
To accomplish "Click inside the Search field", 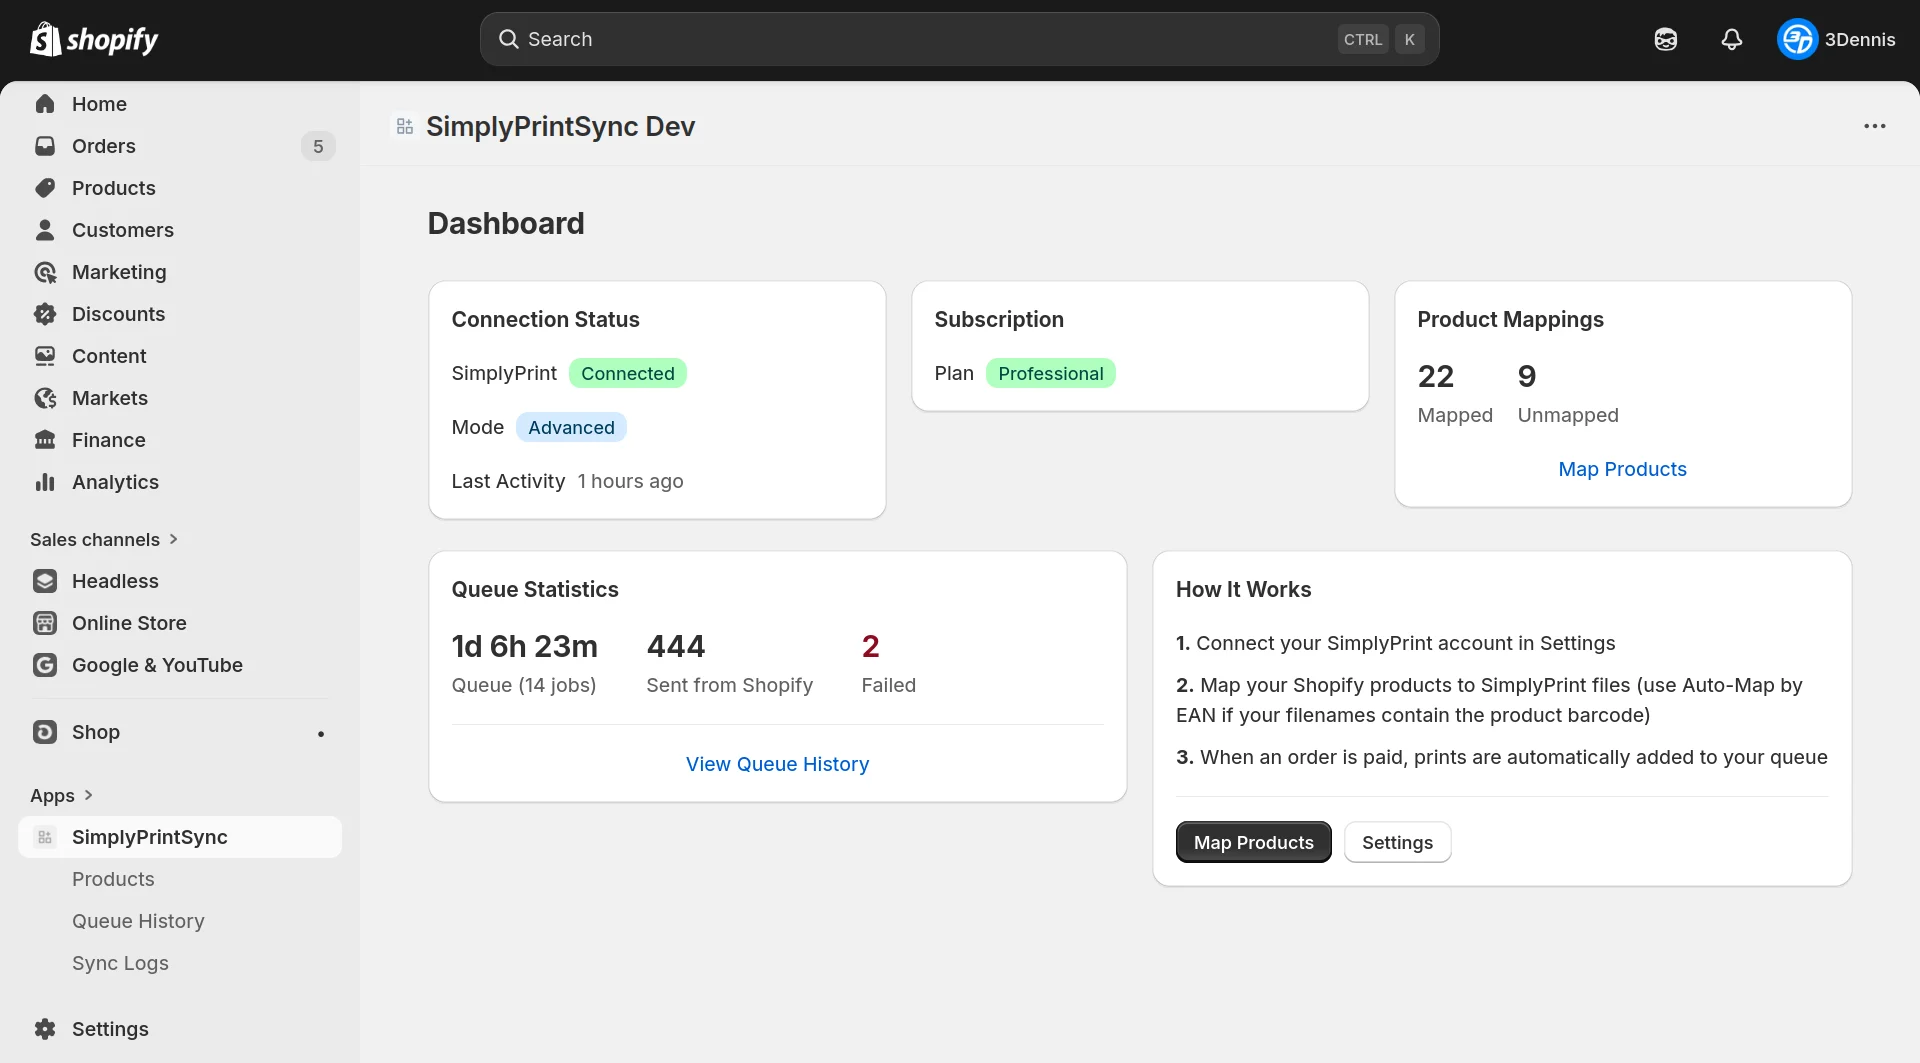I will click(x=900, y=39).
